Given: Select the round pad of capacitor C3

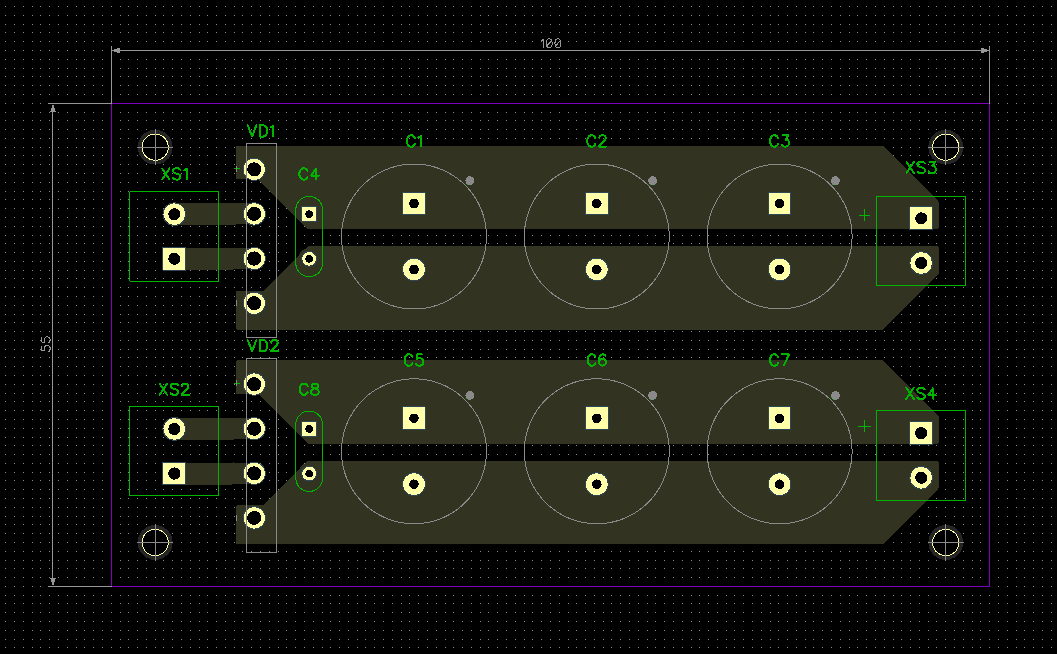Looking at the screenshot, I should pos(779,269).
